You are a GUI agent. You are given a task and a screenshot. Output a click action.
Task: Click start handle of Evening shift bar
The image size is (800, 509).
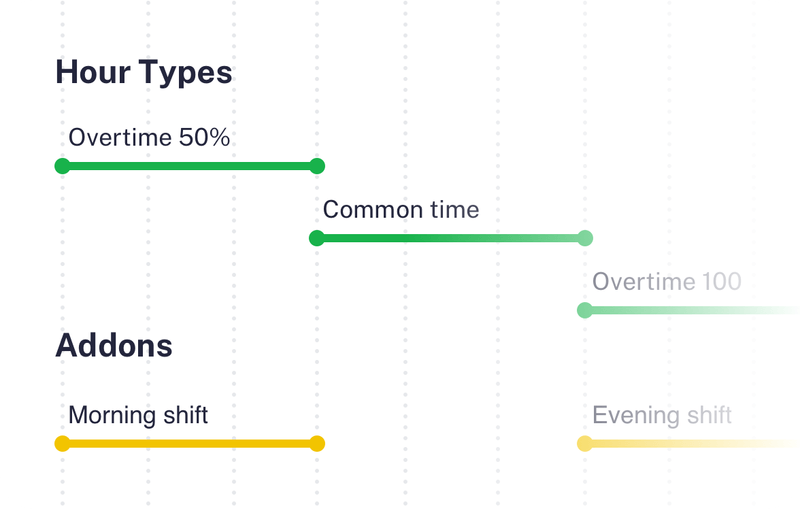[585, 443]
